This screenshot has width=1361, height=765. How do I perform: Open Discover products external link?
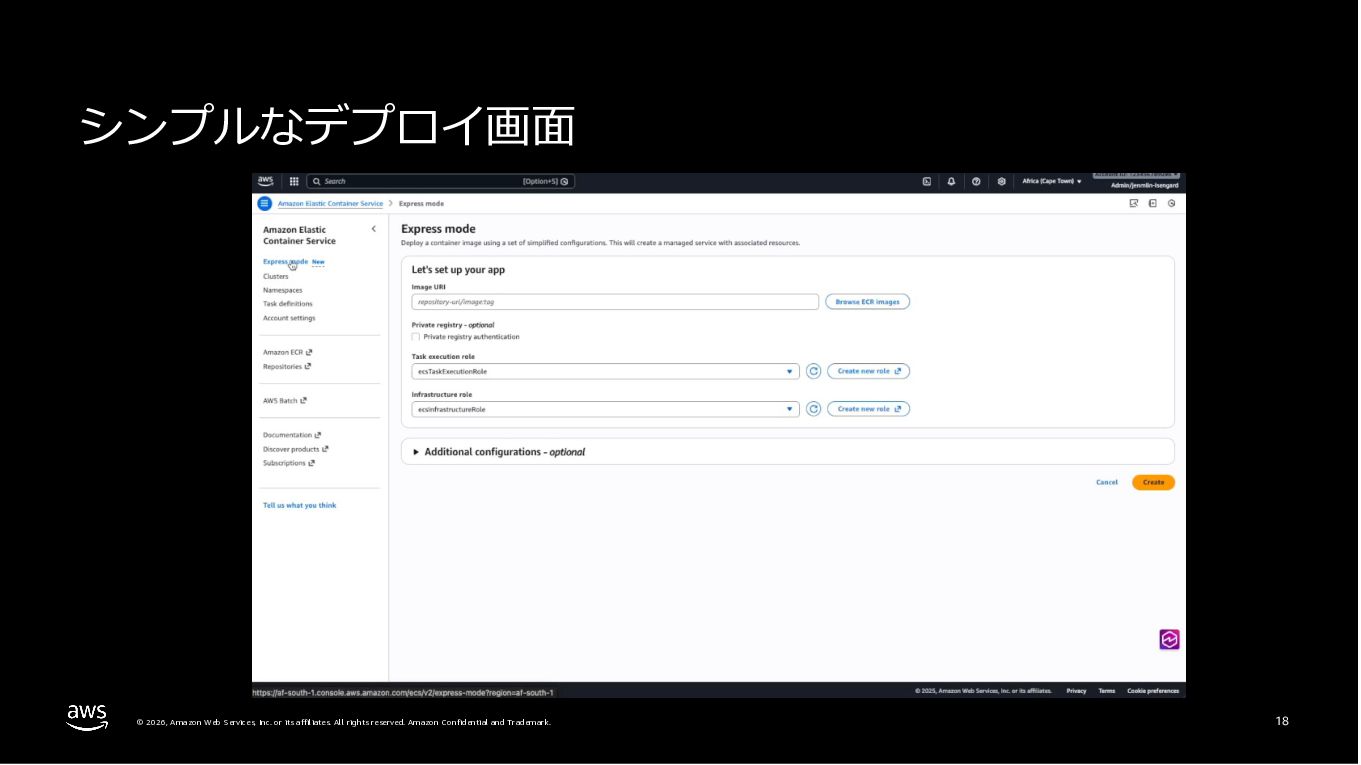tap(296, 449)
